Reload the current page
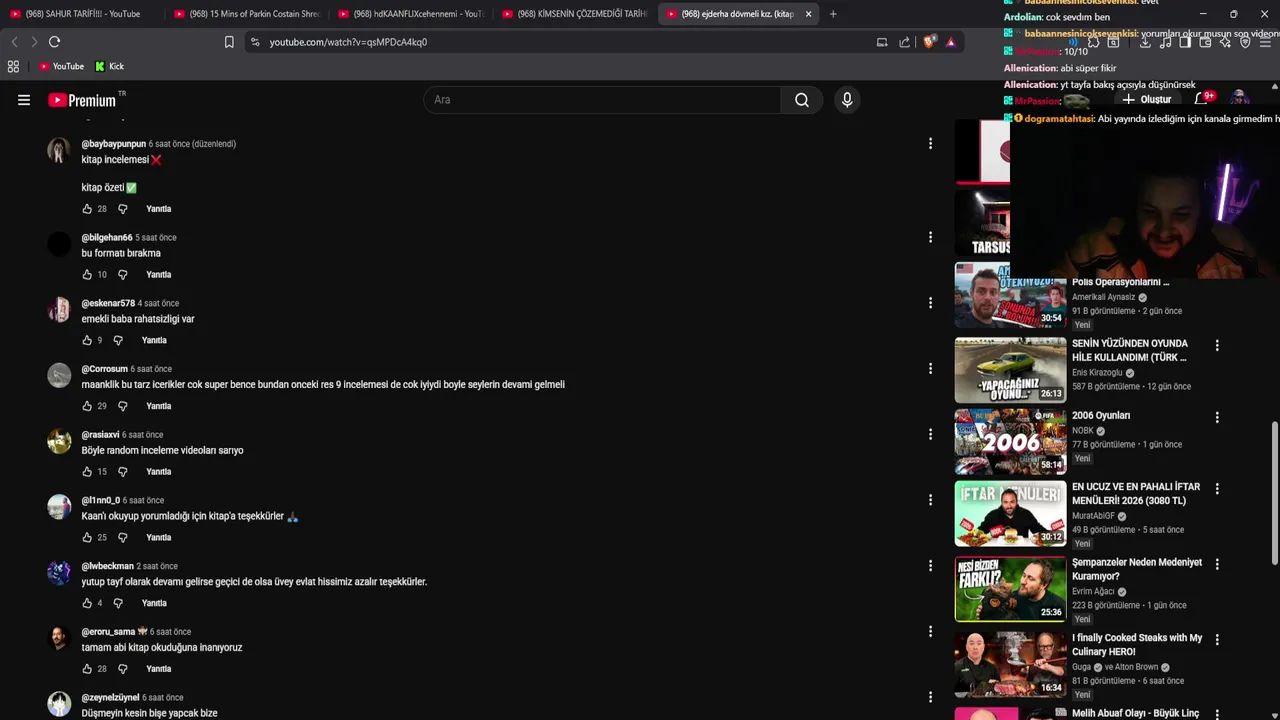This screenshot has height=720, width=1280. (x=54, y=42)
